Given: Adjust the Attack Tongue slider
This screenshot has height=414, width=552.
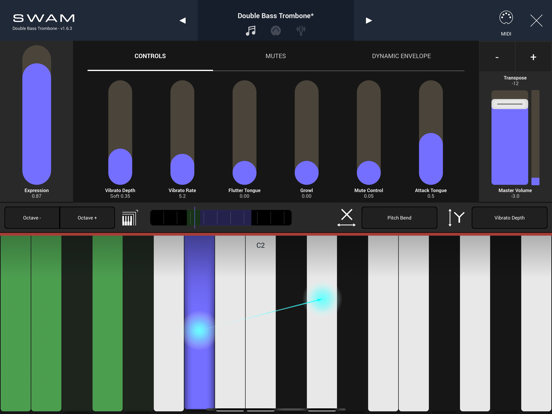Looking at the screenshot, I should pos(431,132).
